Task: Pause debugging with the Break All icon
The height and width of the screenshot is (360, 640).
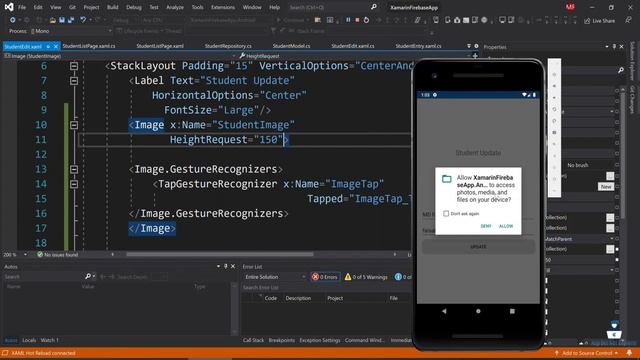Action: pyautogui.click(x=348, y=20)
